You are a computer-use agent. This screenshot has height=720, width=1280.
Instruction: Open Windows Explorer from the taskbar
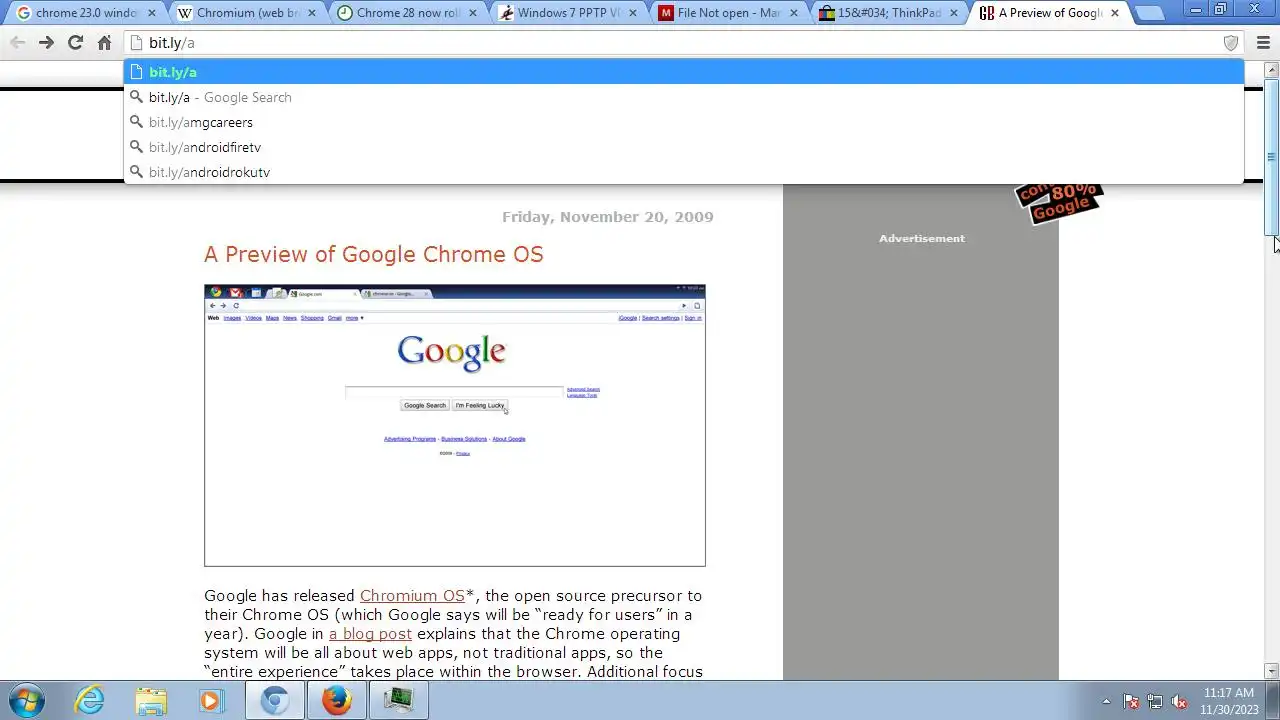[151, 700]
